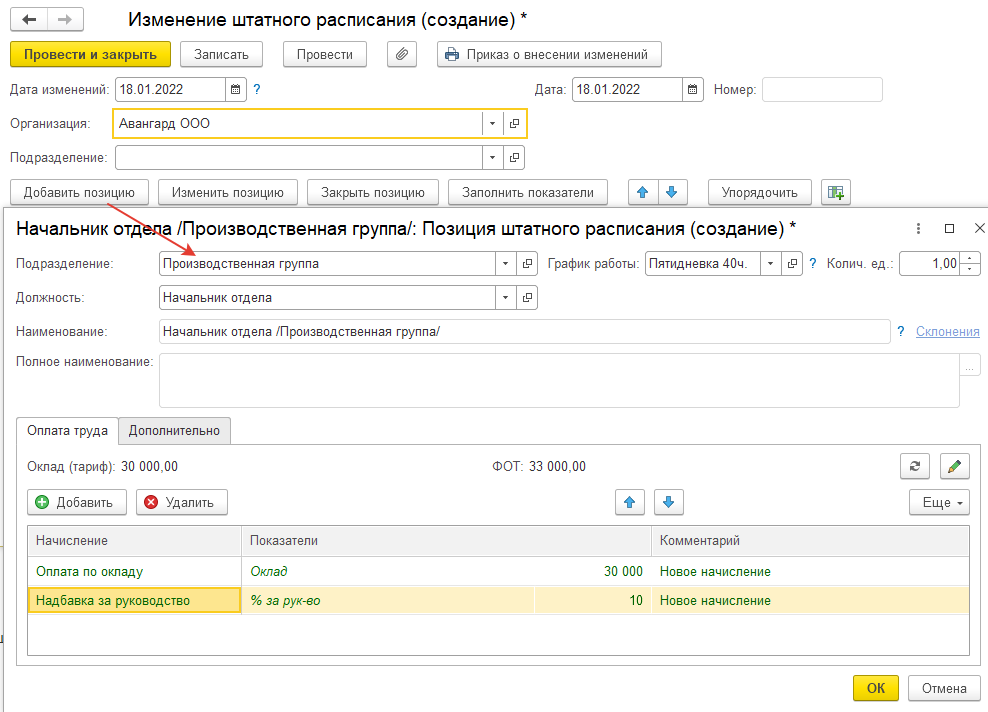Open the Еще menu

pos(939,502)
